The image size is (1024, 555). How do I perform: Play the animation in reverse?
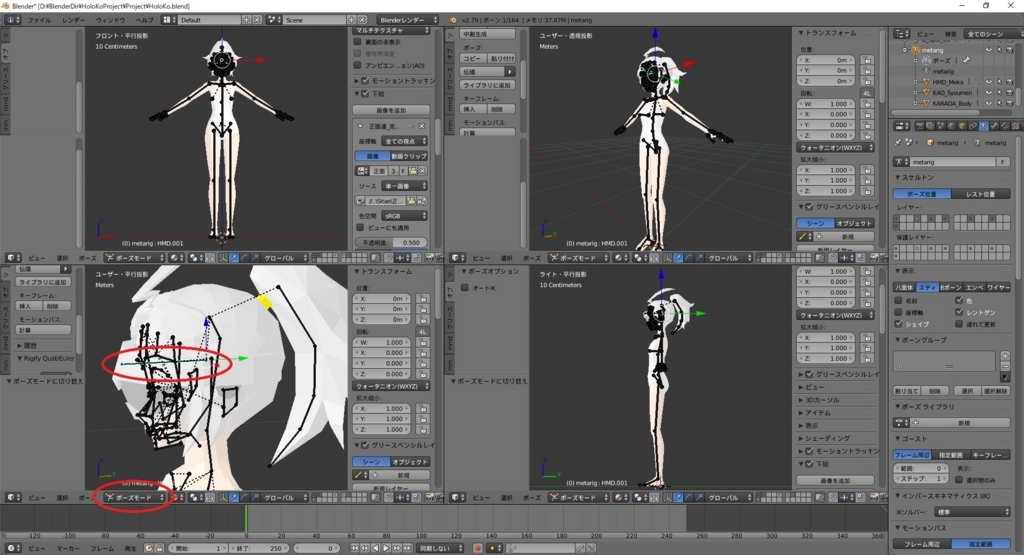coord(376,548)
